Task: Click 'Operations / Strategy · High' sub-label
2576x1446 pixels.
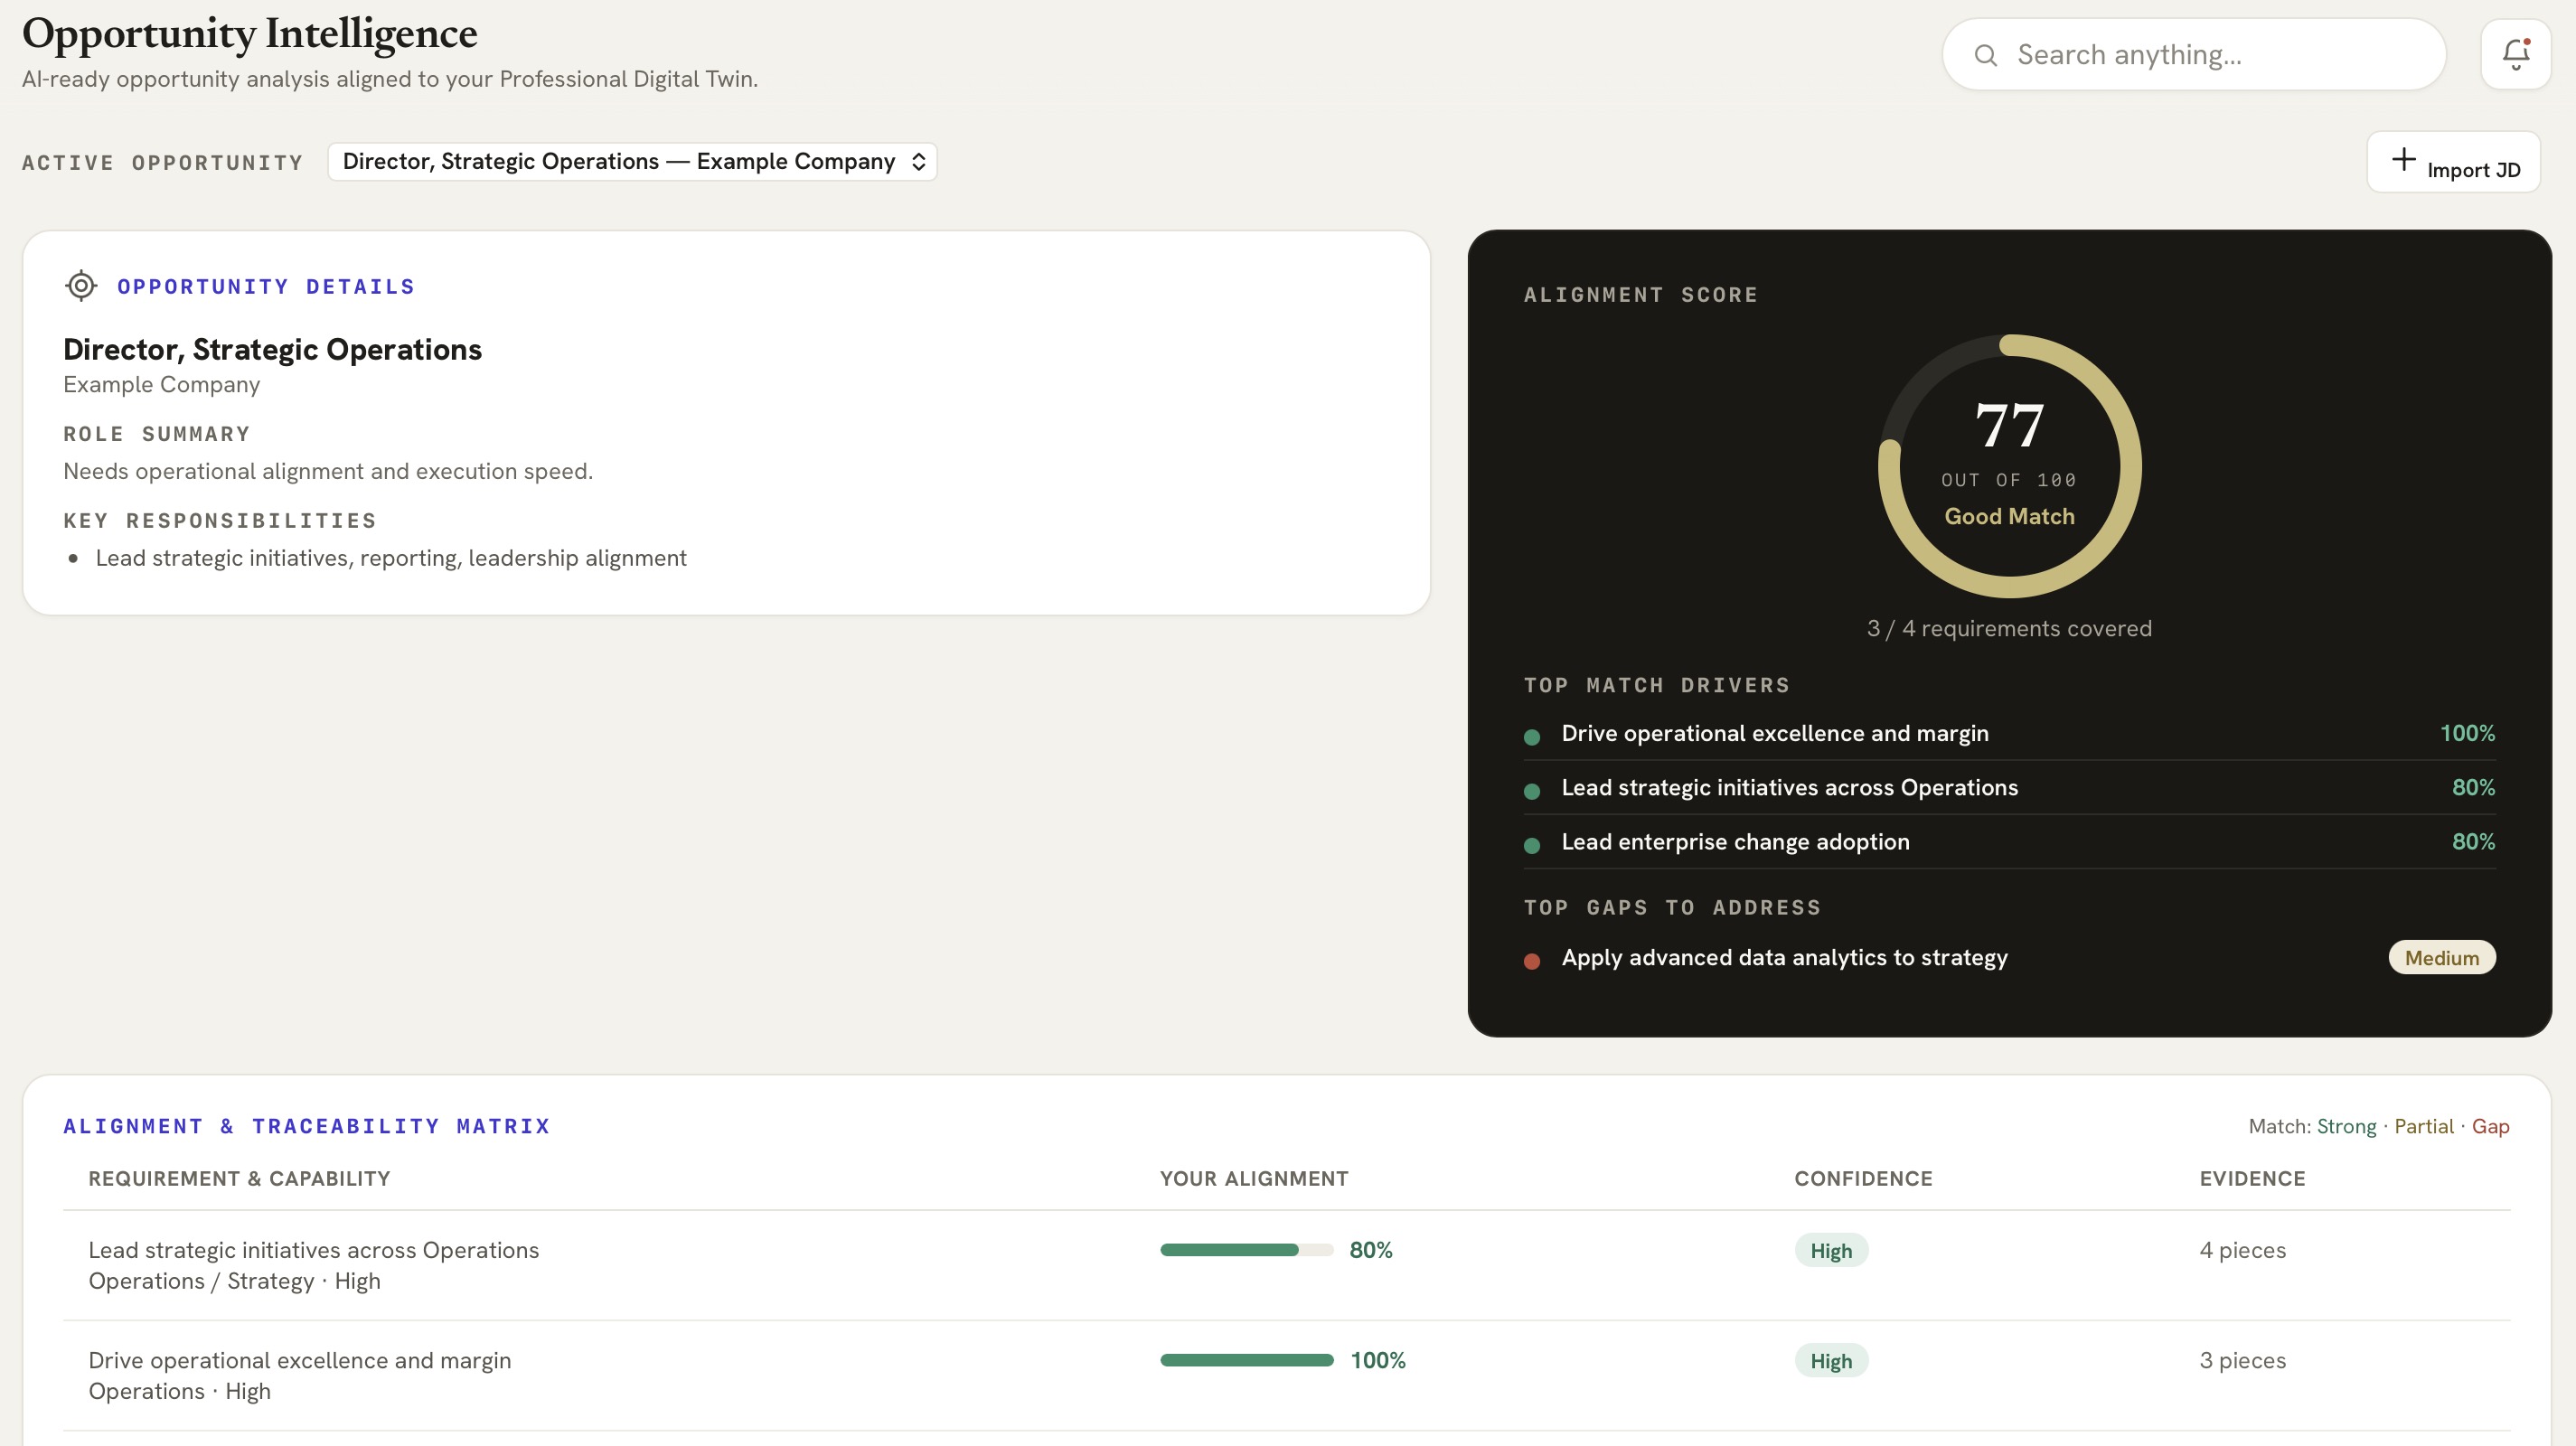Action: pyautogui.click(x=234, y=1281)
